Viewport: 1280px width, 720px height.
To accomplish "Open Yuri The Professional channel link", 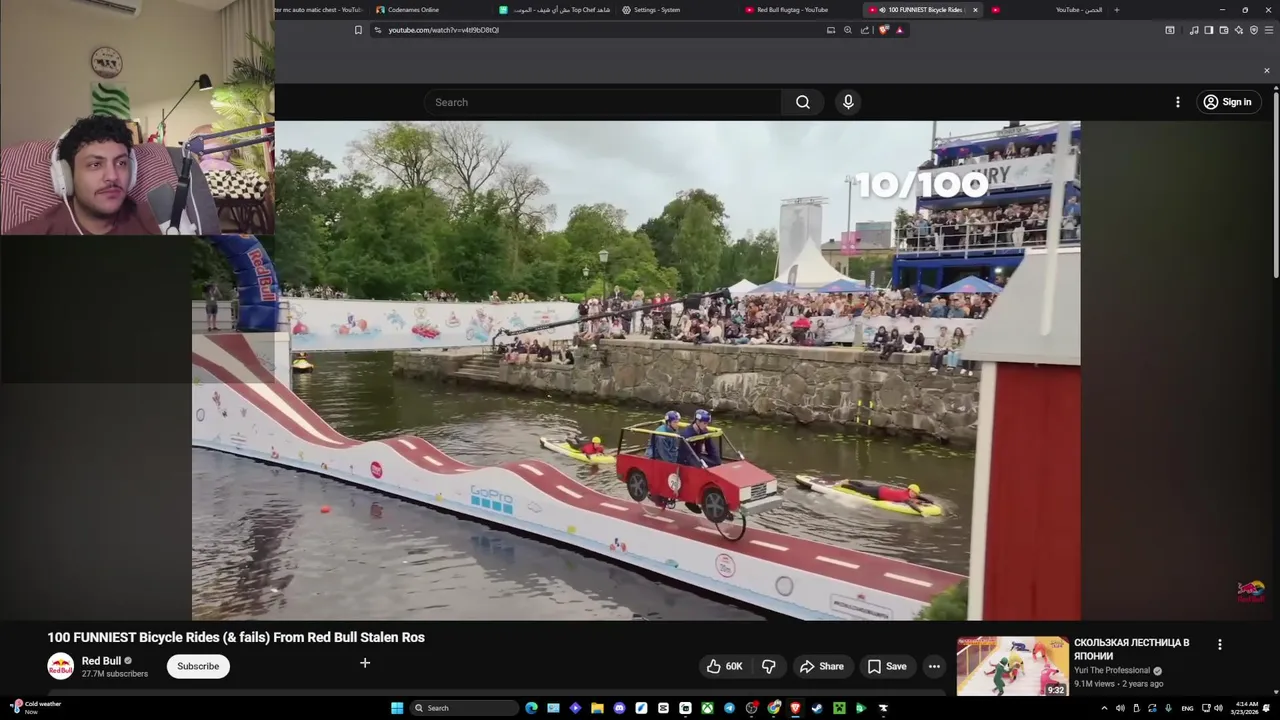I will pyautogui.click(x=1112, y=671).
